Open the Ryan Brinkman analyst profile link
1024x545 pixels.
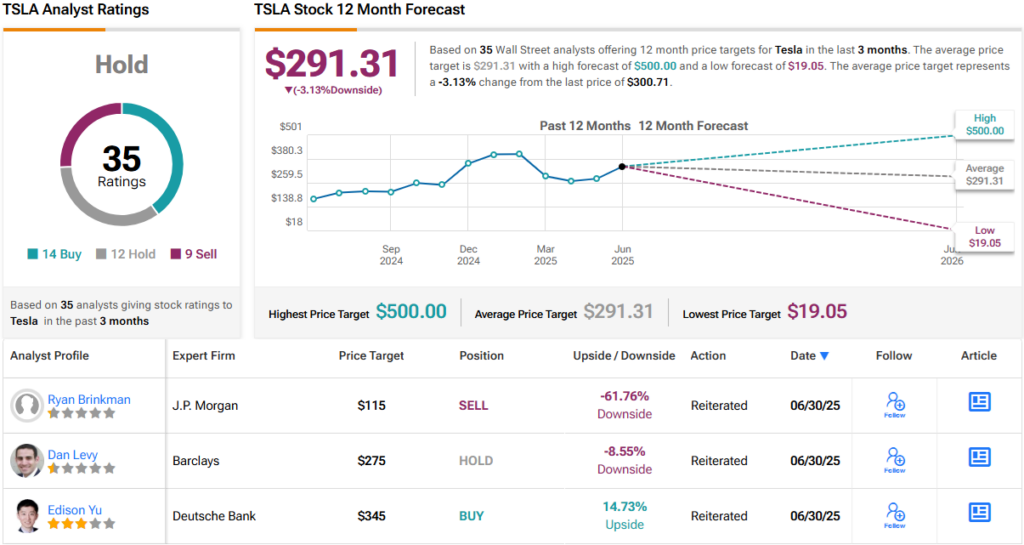tap(89, 399)
